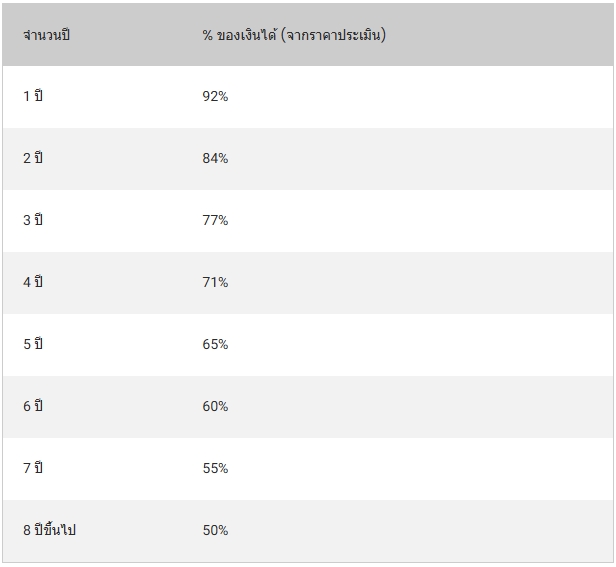
Task: Click the '8 ปีขึ้นไป' row label
Action: 49,531
